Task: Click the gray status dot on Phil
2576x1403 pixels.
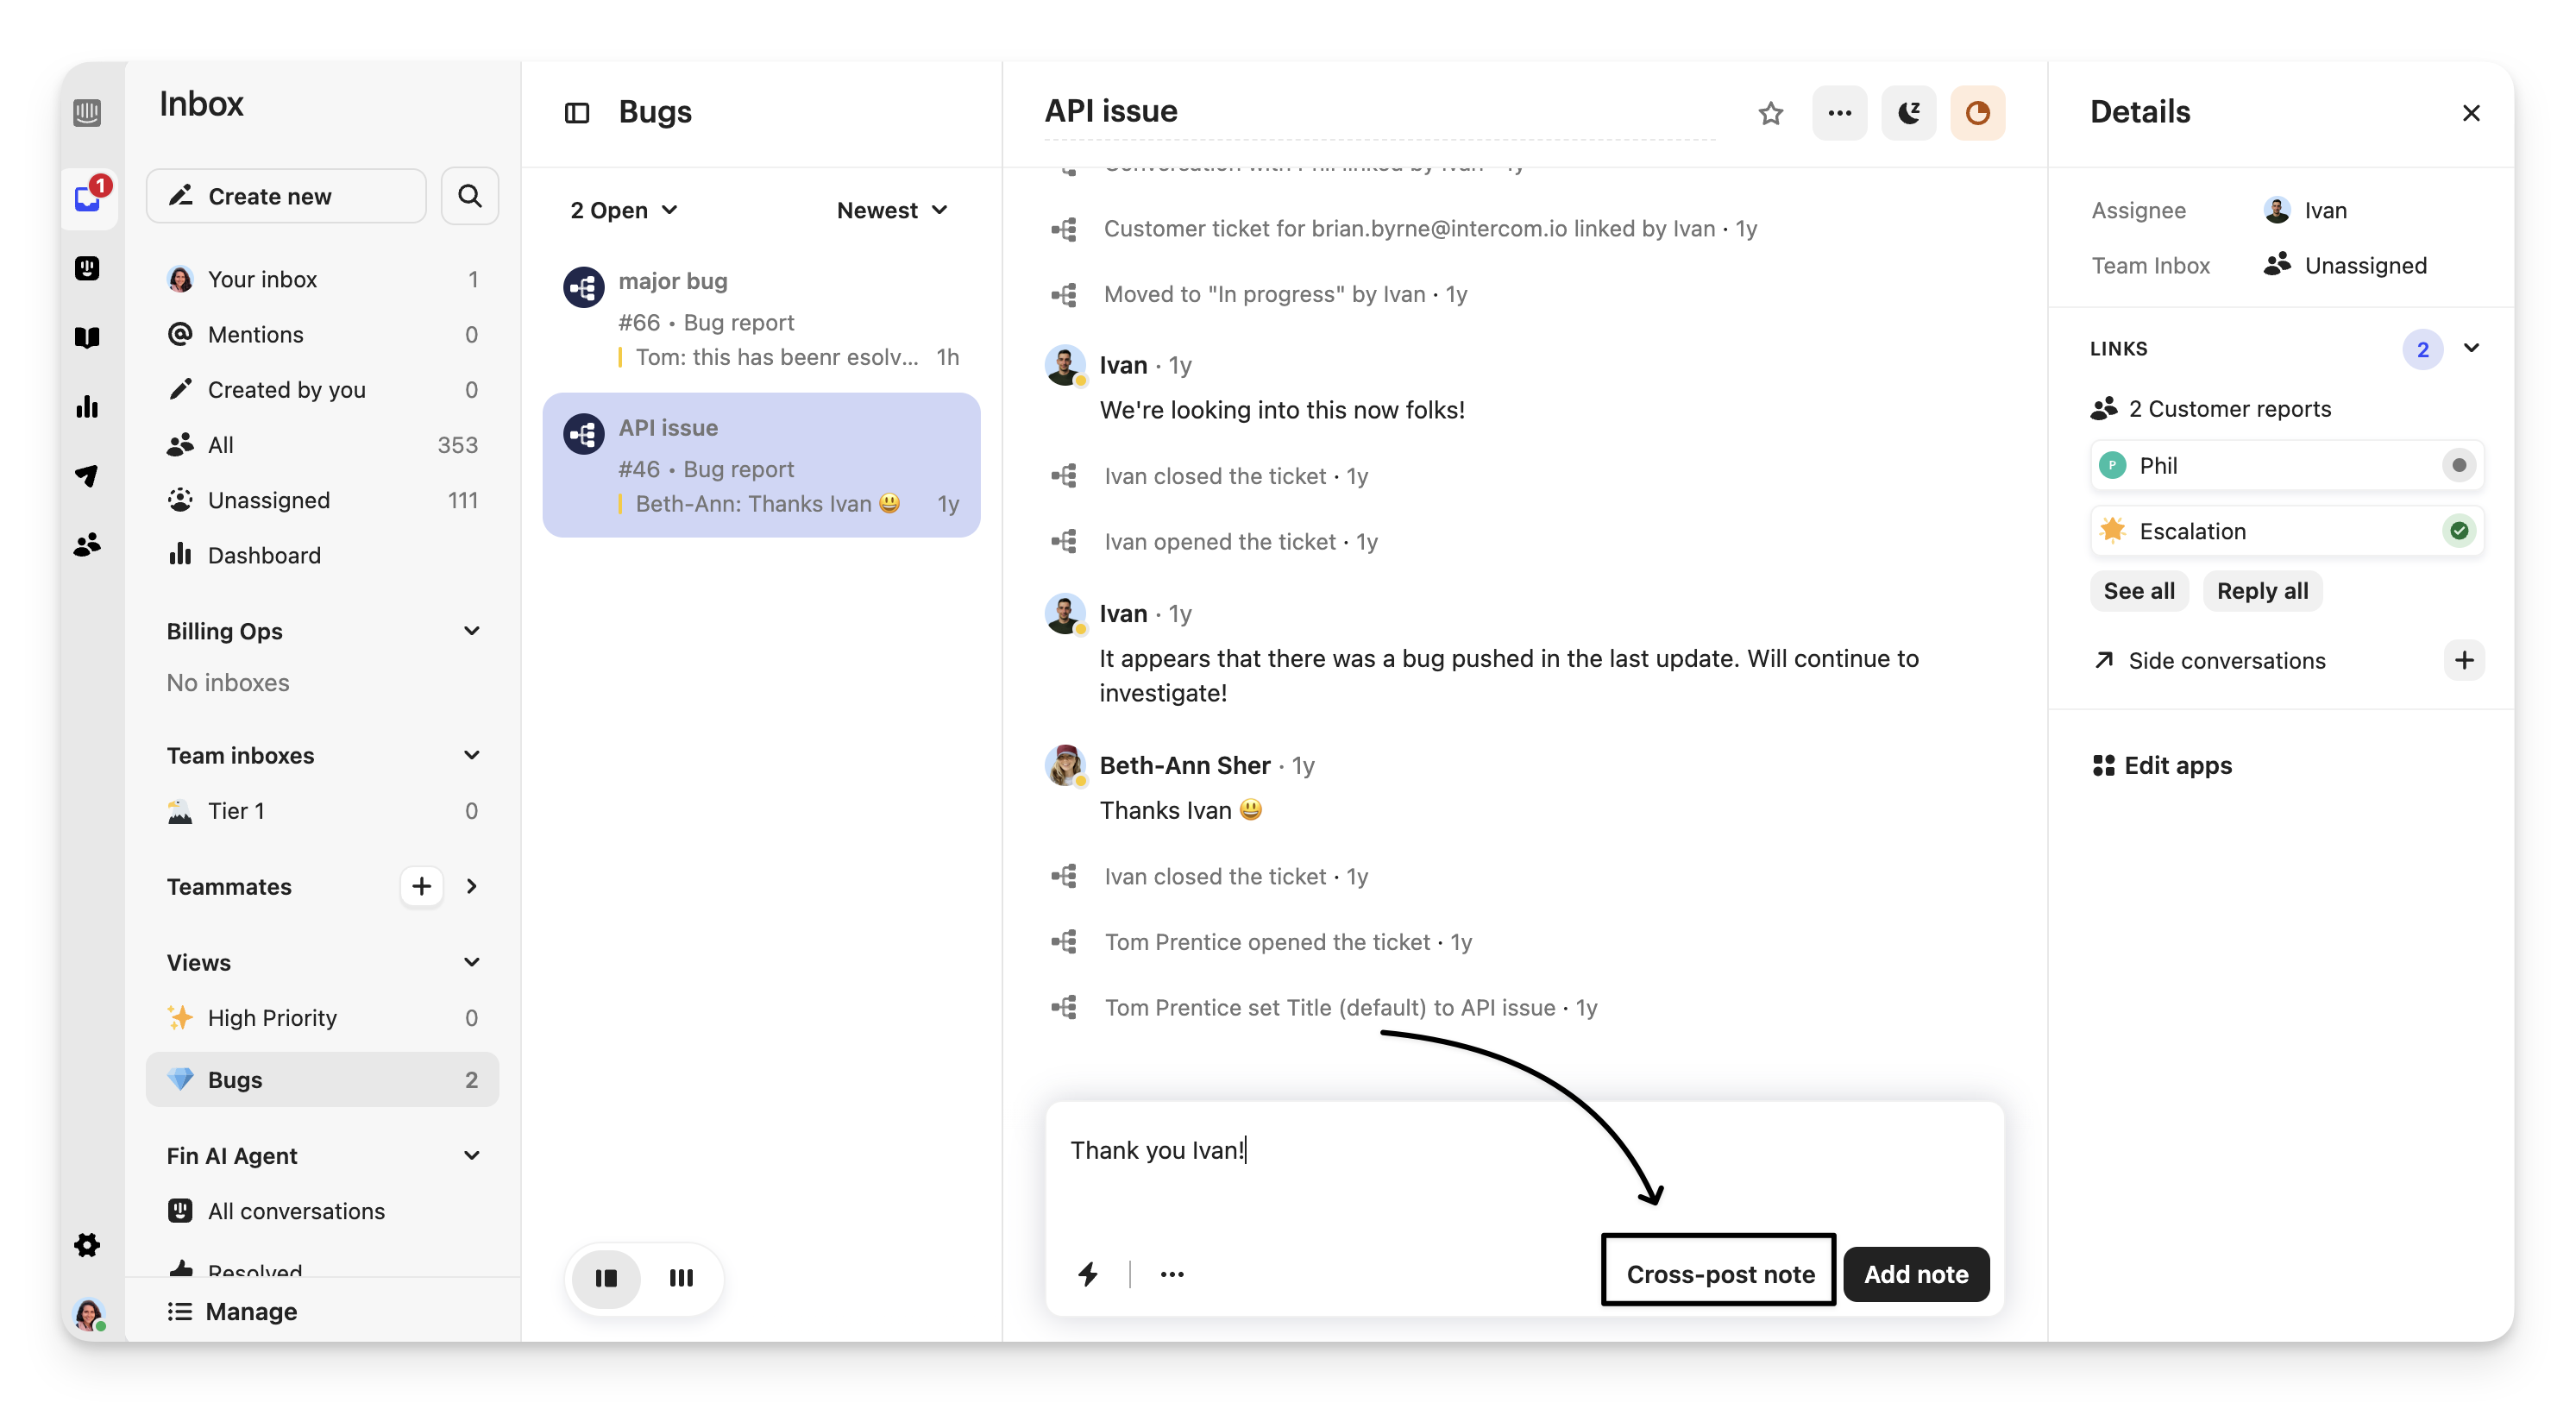Action: pos(2458,465)
